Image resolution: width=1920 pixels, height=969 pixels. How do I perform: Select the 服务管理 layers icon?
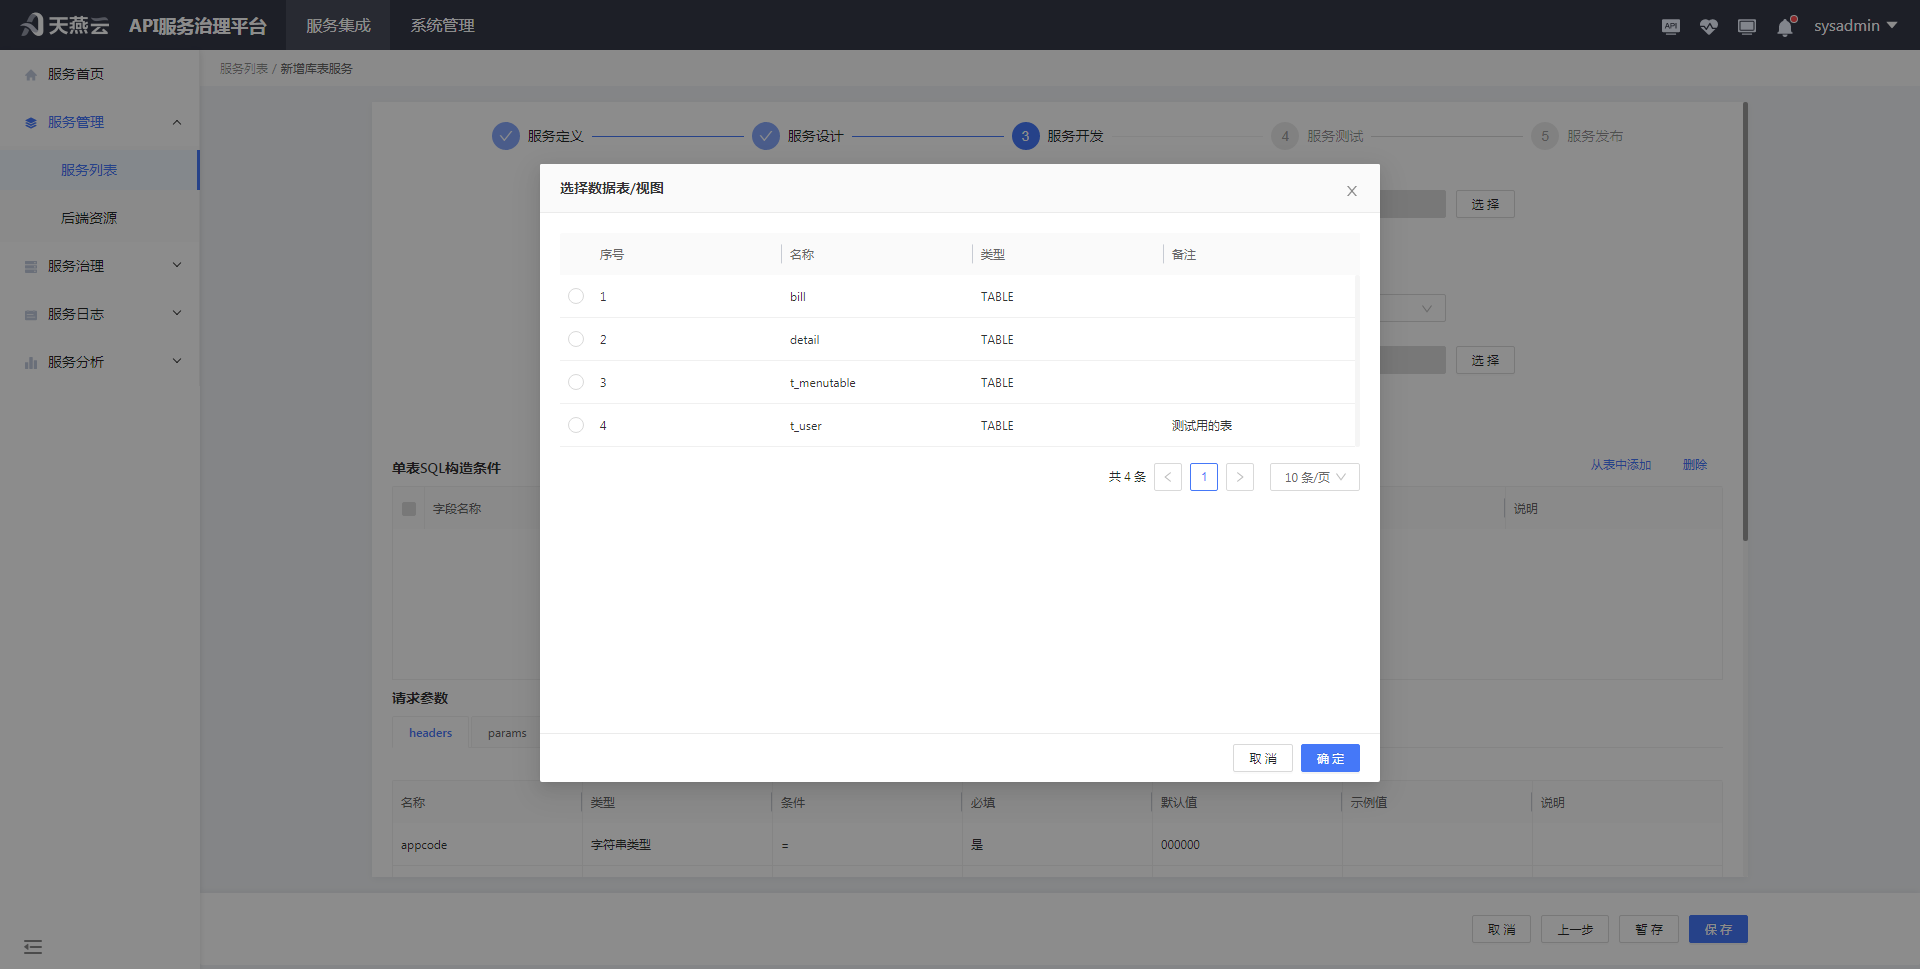click(x=30, y=121)
